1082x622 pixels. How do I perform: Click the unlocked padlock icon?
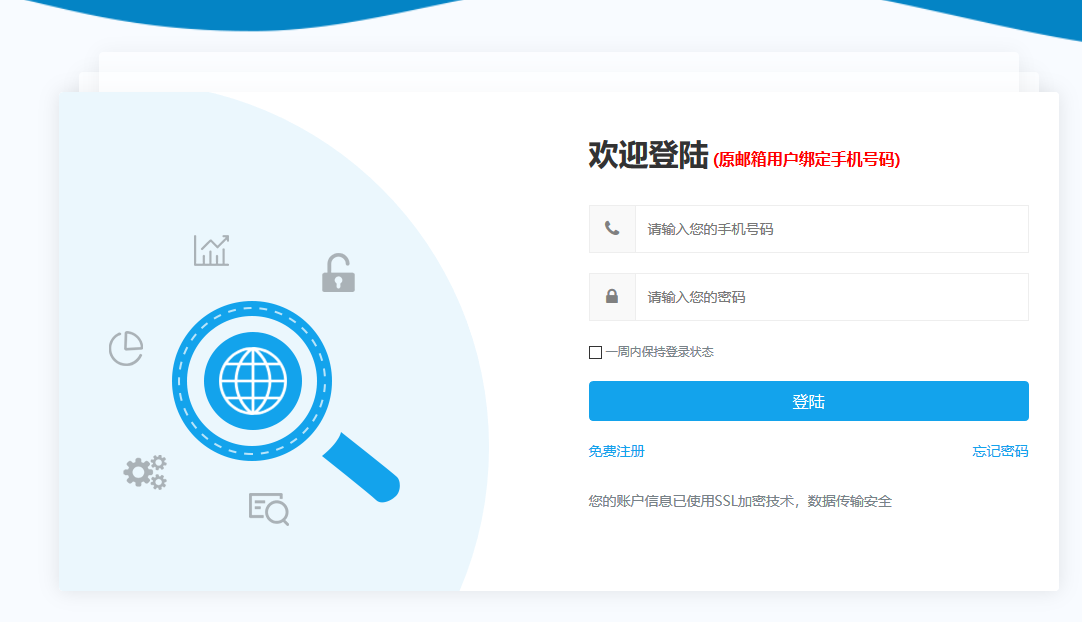(x=338, y=274)
